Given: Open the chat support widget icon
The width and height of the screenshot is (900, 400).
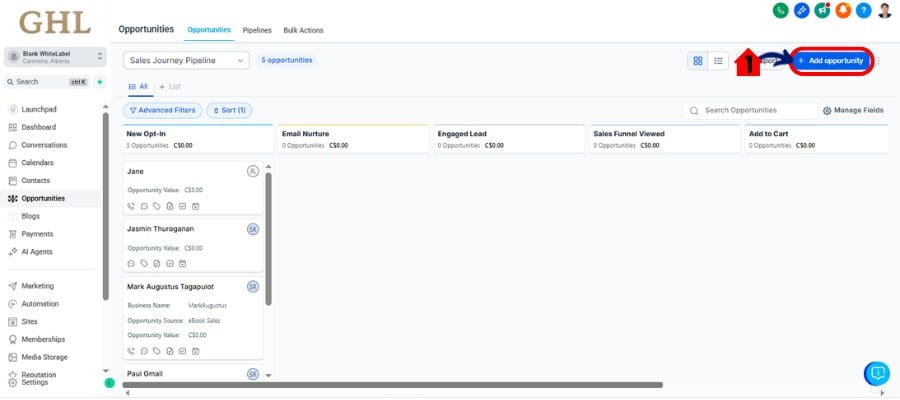Looking at the screenshot, I should click(x=876, y=373).
